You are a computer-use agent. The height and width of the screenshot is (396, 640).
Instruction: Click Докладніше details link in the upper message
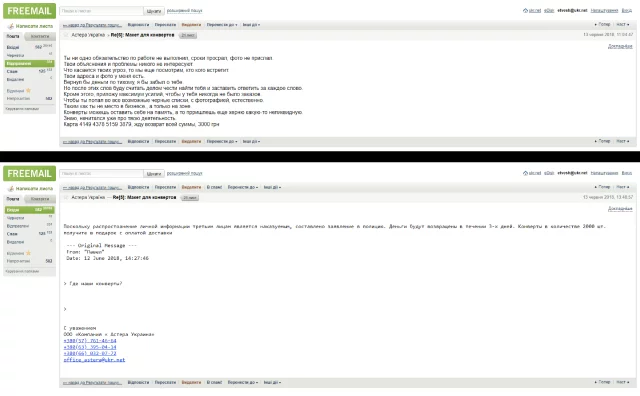(x=620, y=46)
